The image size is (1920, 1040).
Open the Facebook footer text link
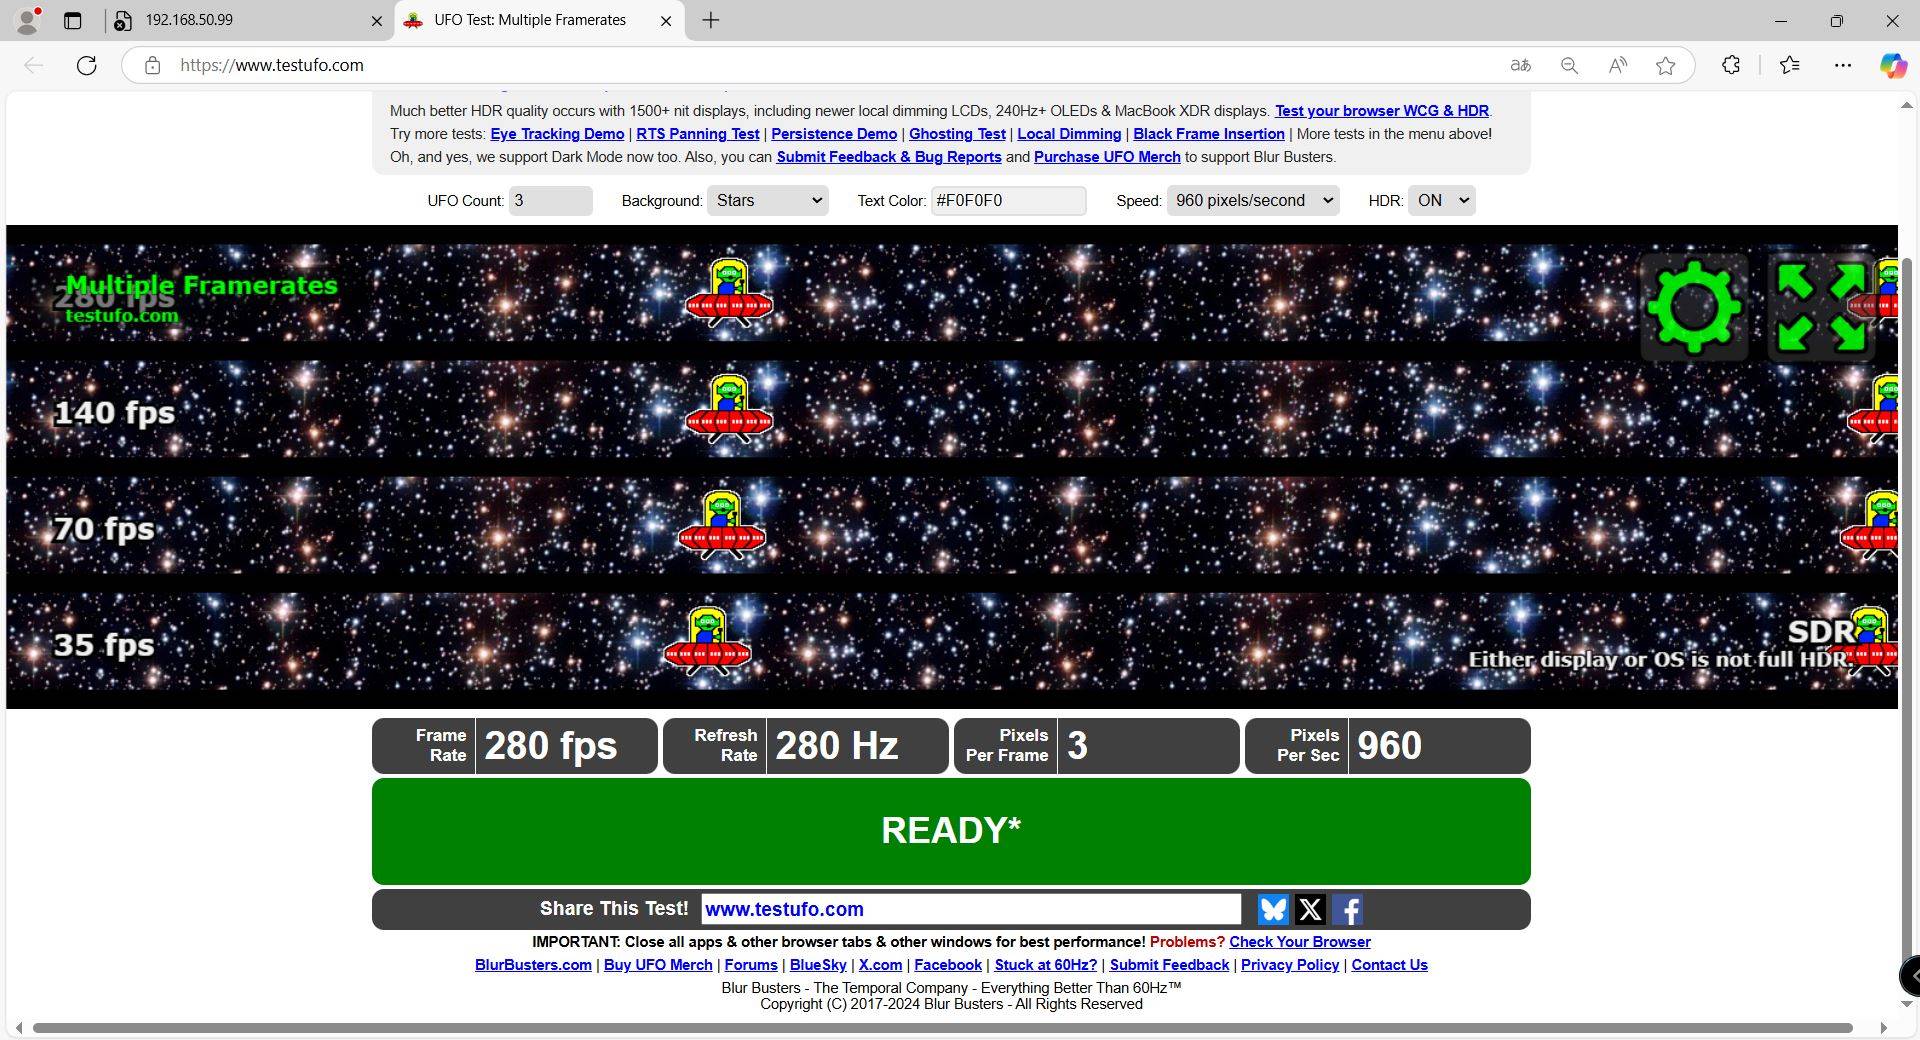click(x=948, y=965)
